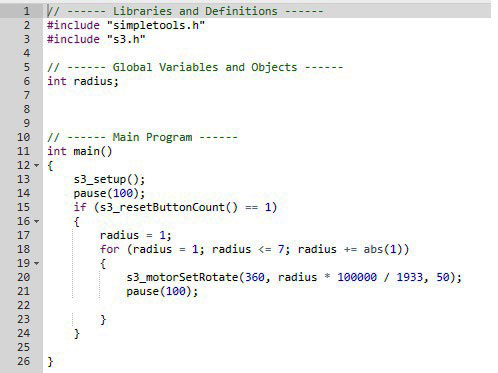Click the int radius declaration
Viewport: 498px width, 373px height.
[83, 81]
